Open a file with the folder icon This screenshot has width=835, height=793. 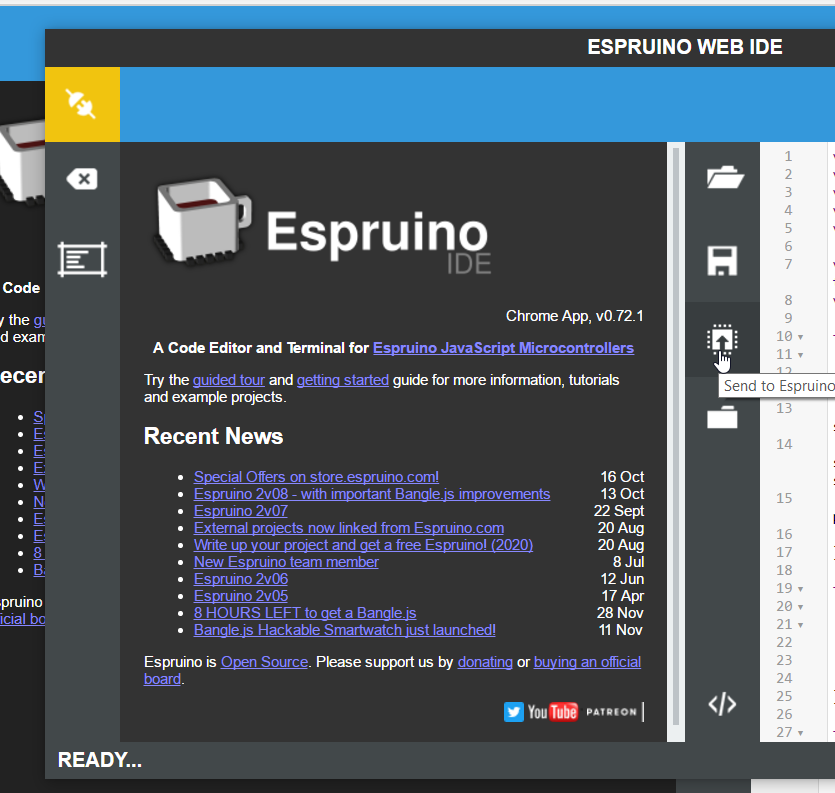pyautogui.click(x=723, y=177)
